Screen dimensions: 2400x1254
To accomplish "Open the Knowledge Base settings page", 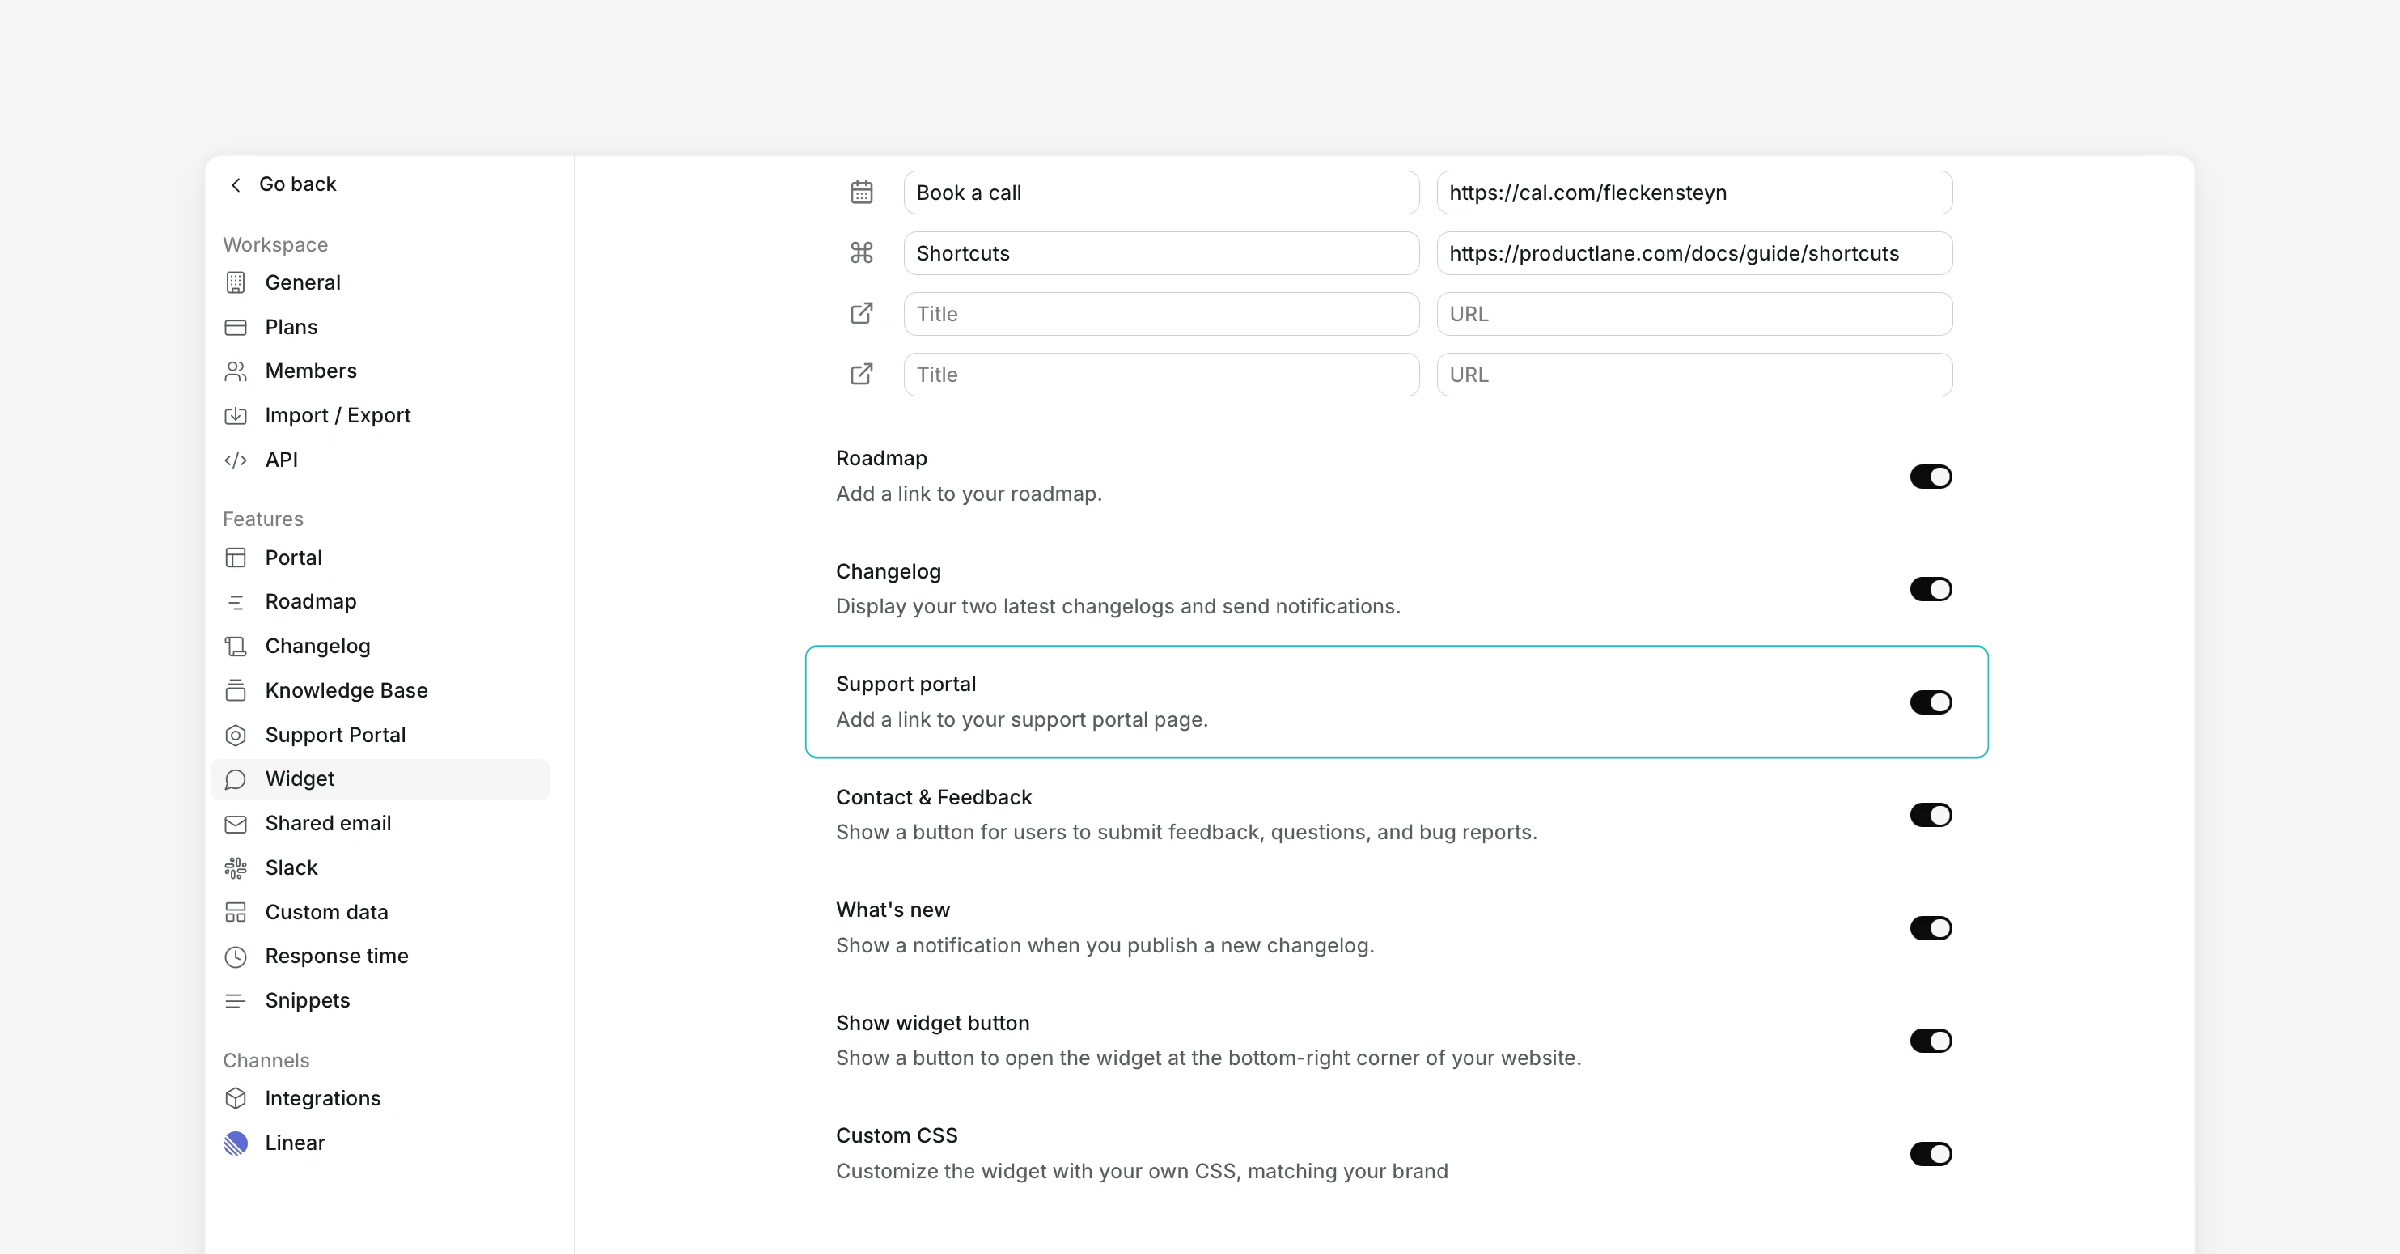I will 346,691.
